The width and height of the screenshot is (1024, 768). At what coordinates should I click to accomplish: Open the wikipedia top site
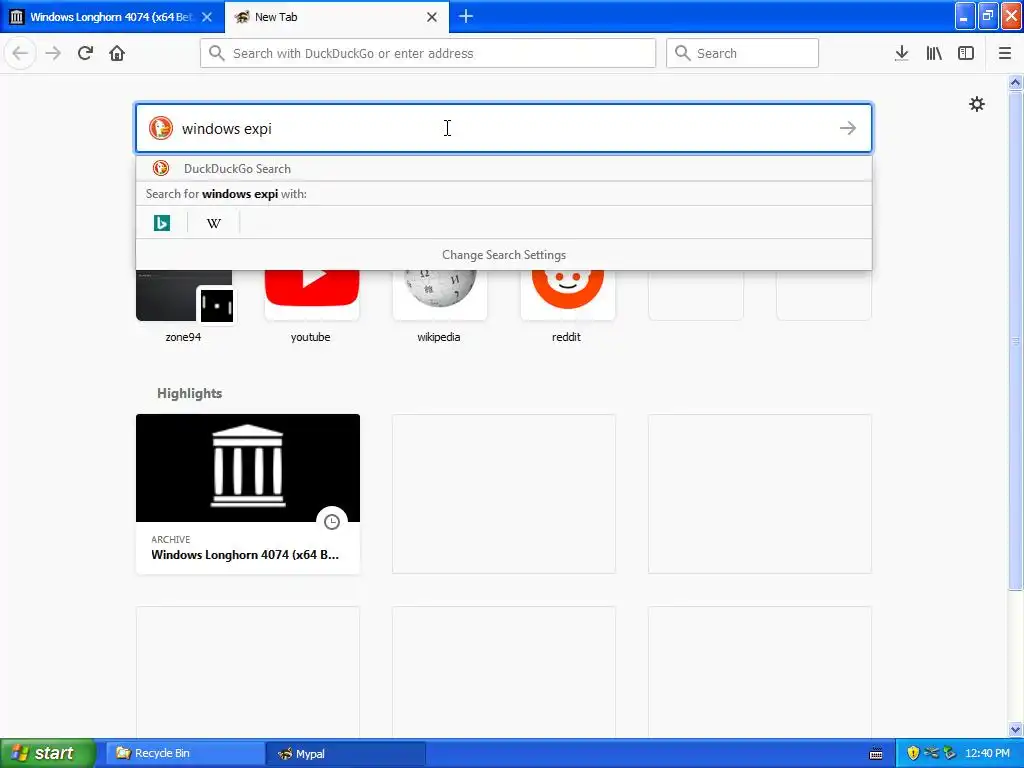click(440, 306)
